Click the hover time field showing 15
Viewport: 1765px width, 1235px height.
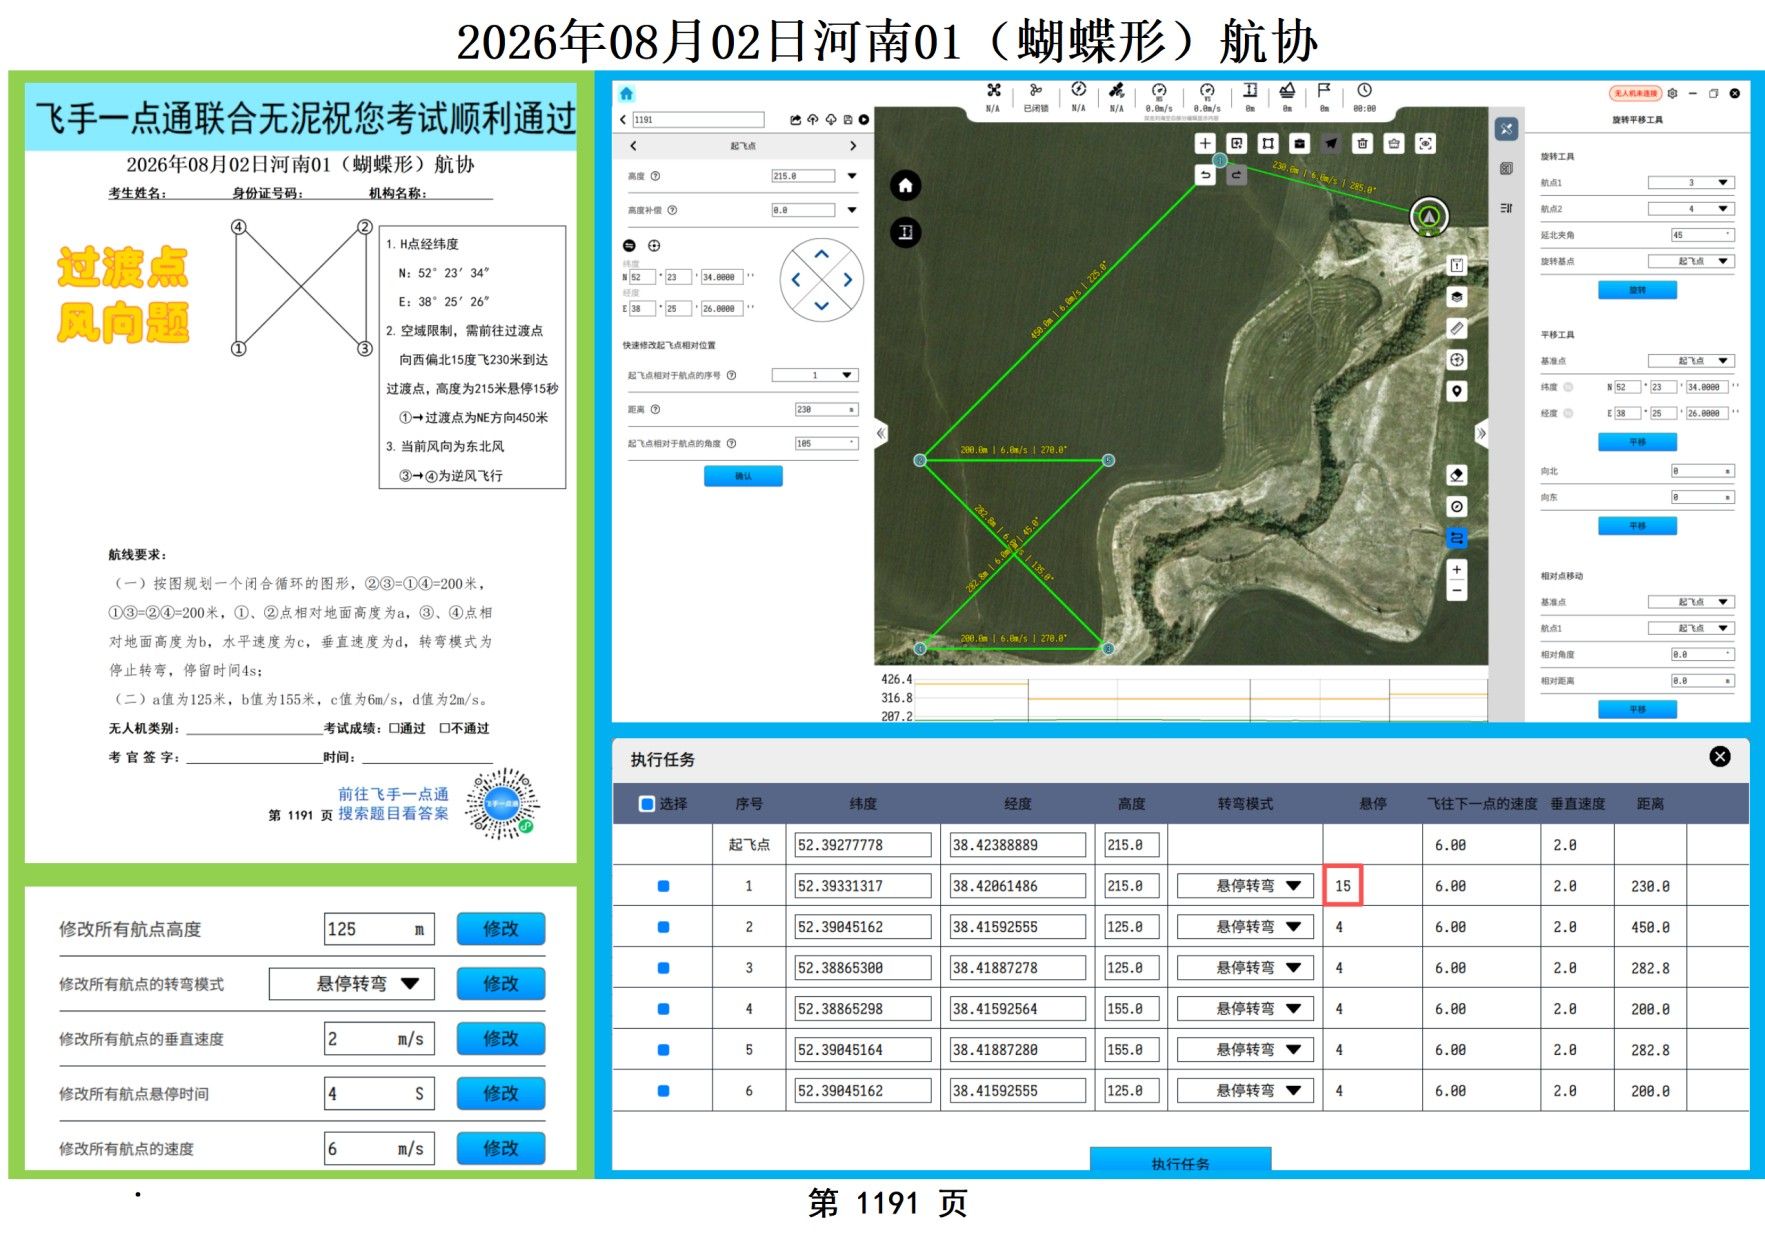click(x=1343, y=886)
